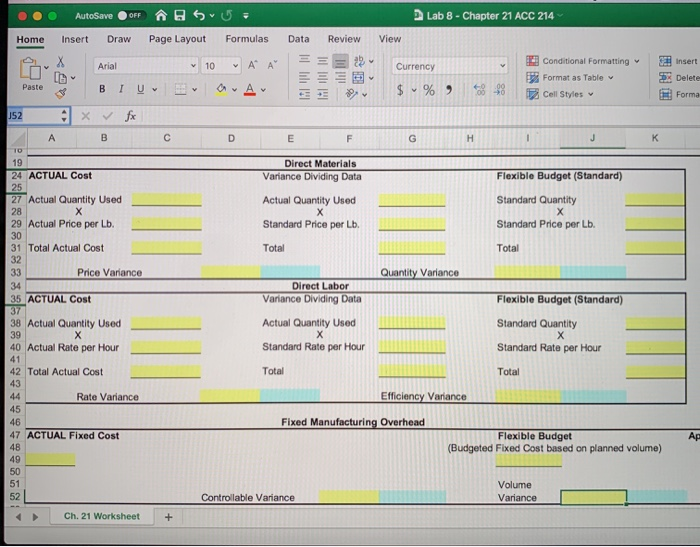700x547 pixels.
Task: Go to the previous sheet
Action: point(18,517)
